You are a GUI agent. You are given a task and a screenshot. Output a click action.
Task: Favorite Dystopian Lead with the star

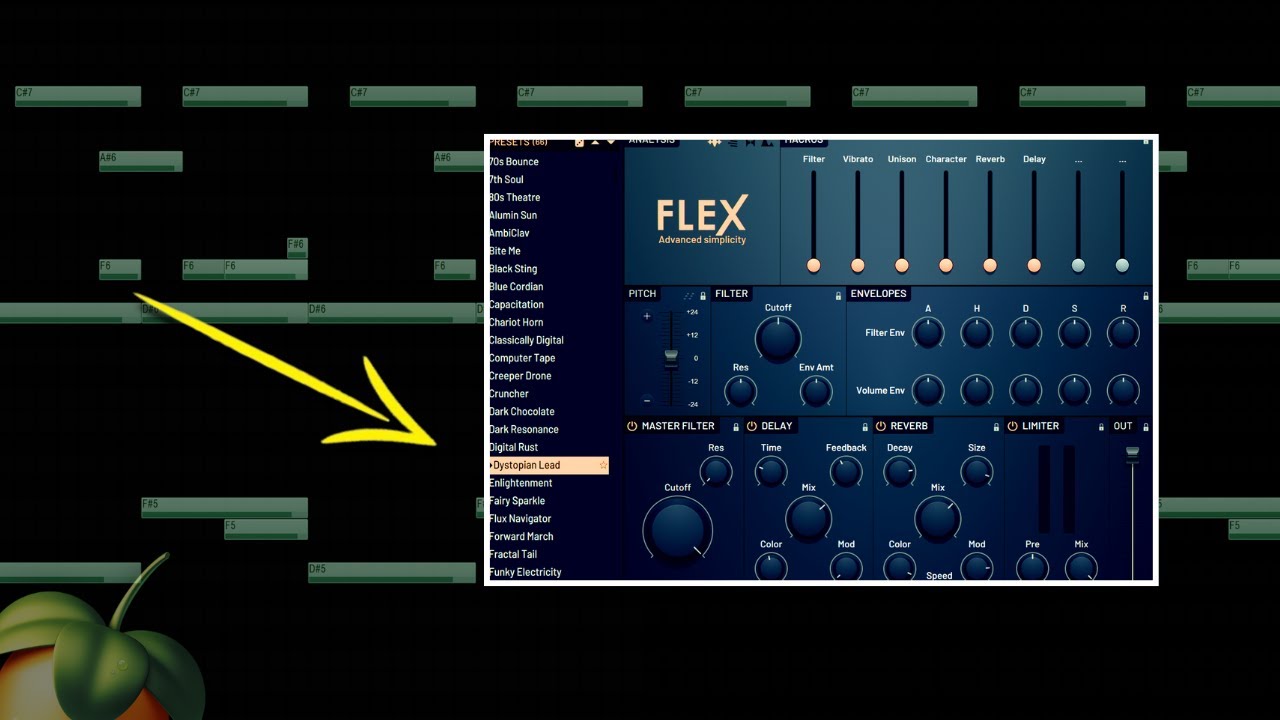tap(603, 466)
